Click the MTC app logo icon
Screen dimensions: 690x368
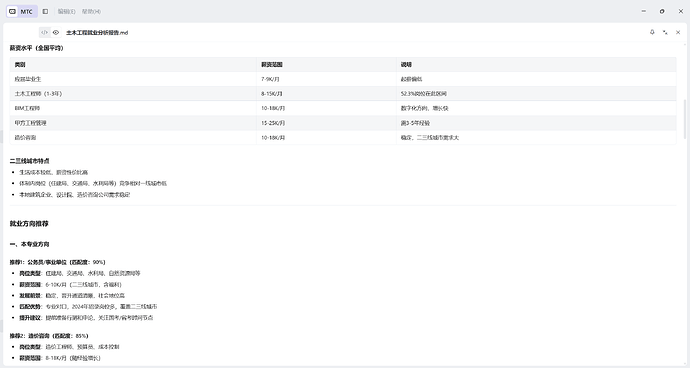(12, 11)
